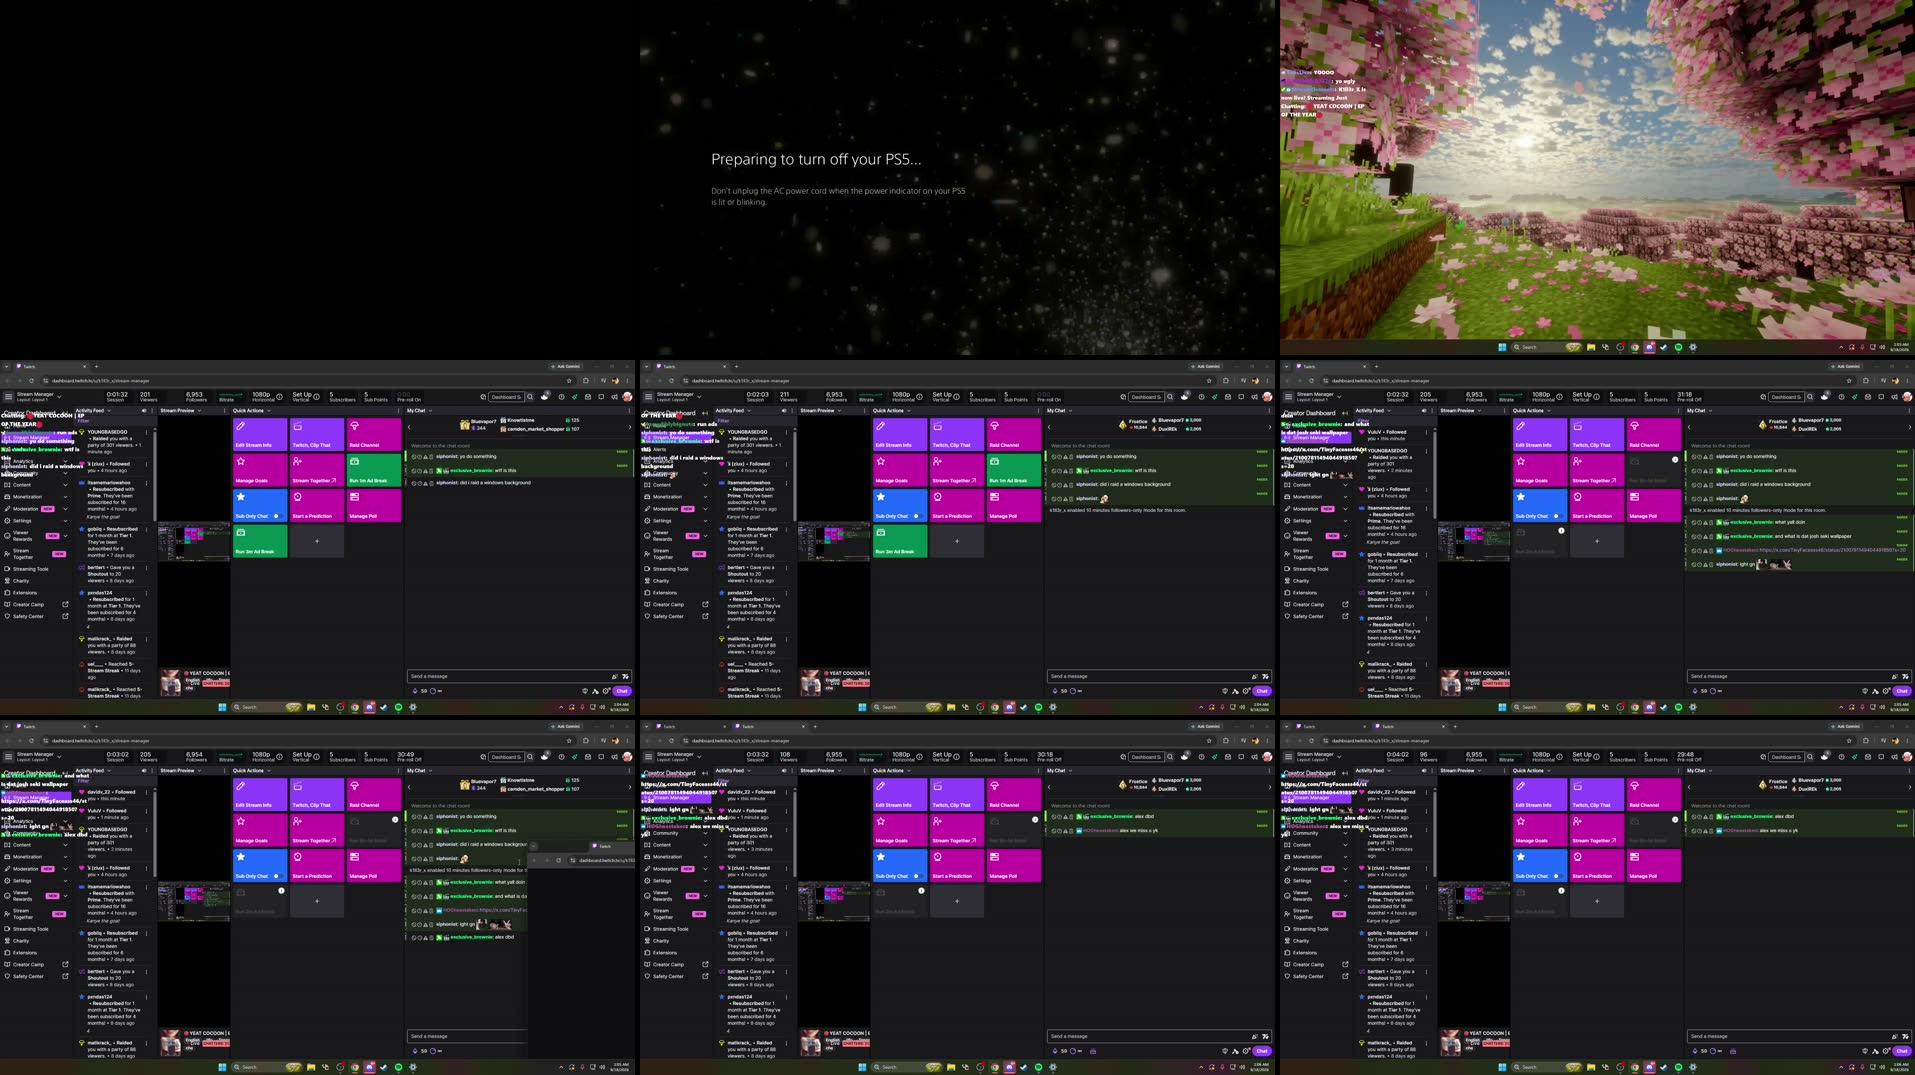Open Steam from the 0:02:03 session taskbar

[1023, 707]
